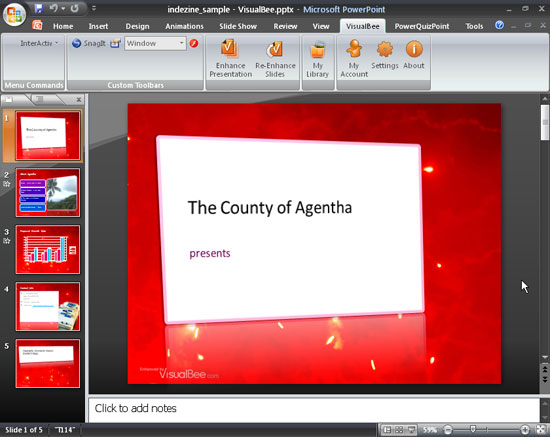This screenshot has width=550, height=437.
Task: Select the VisualBee tab
Action: click(x=363, y=26)
